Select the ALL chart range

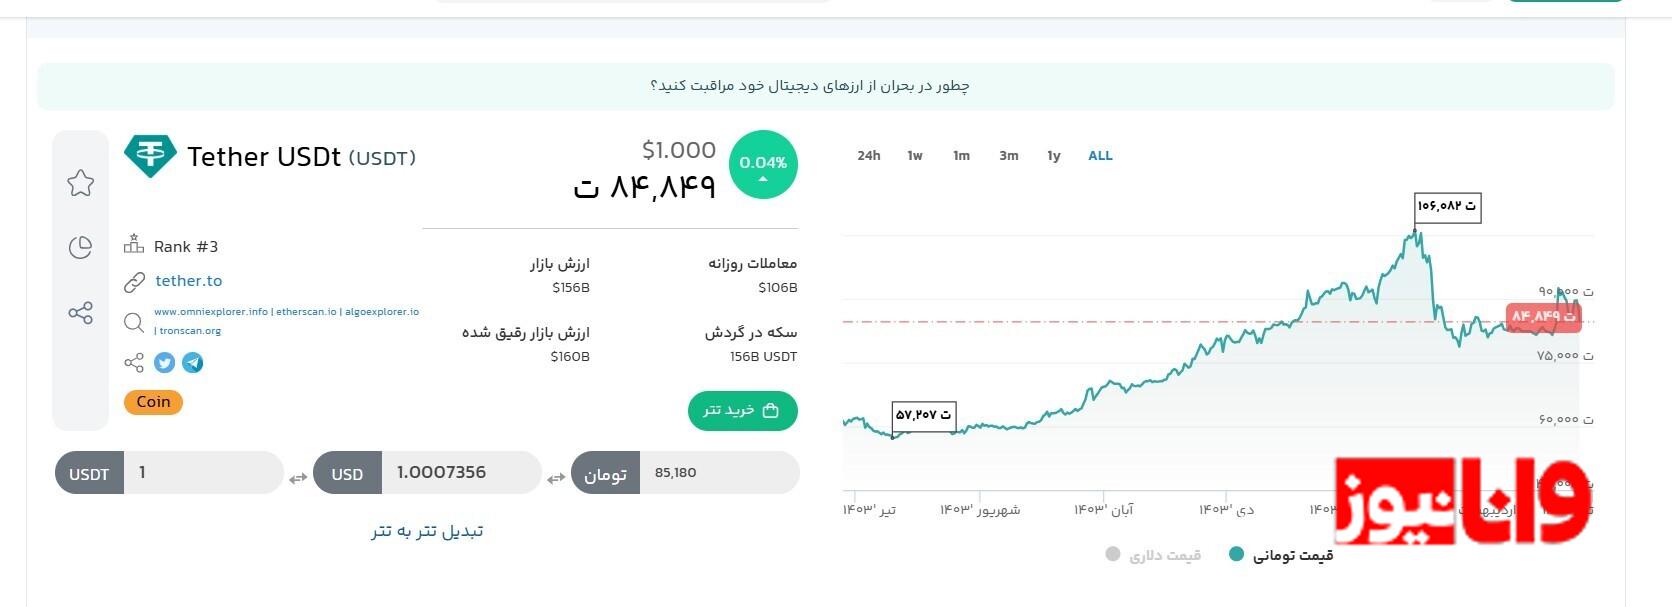point(1100,156)
